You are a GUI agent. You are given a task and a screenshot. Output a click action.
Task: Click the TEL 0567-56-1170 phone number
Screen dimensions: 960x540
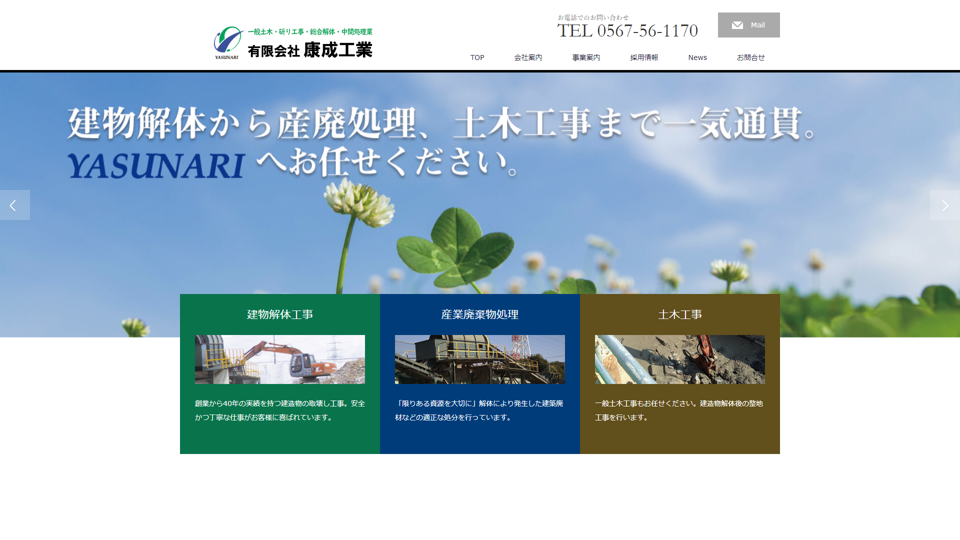pos(627,31)
